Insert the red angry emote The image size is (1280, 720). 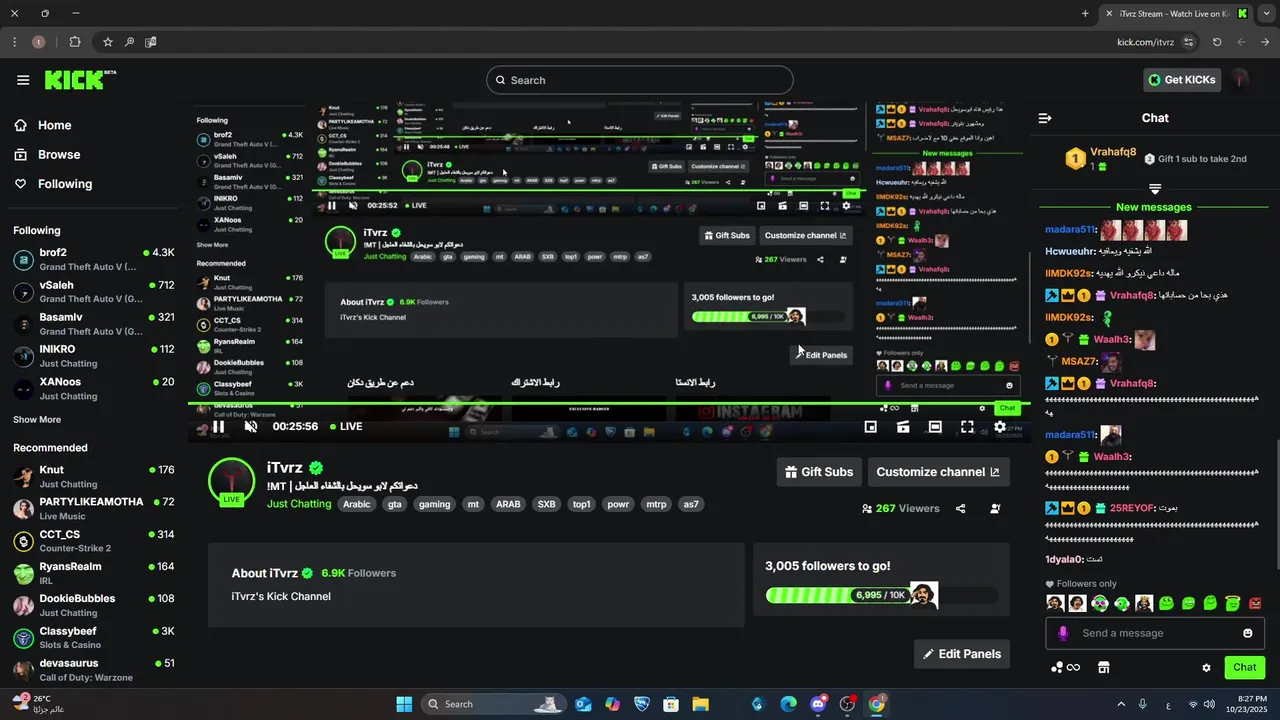click(1255, 603)
